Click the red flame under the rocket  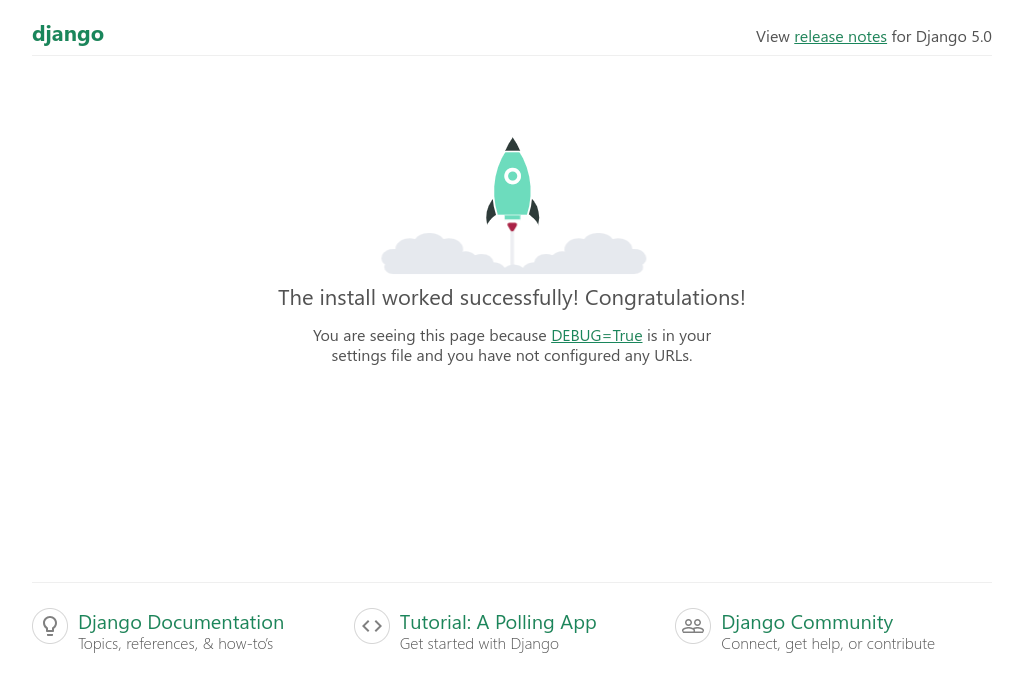[x=512, y=227]
